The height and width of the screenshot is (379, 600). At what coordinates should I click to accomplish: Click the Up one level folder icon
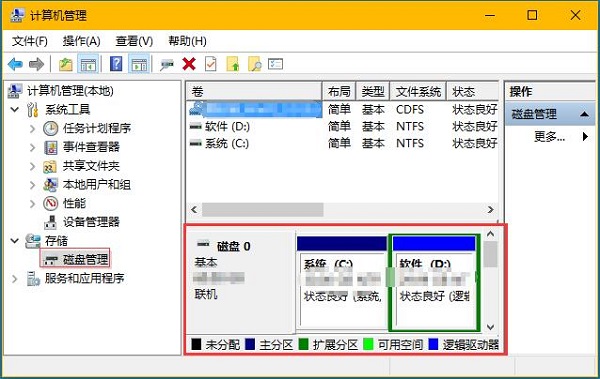(66, 64)
